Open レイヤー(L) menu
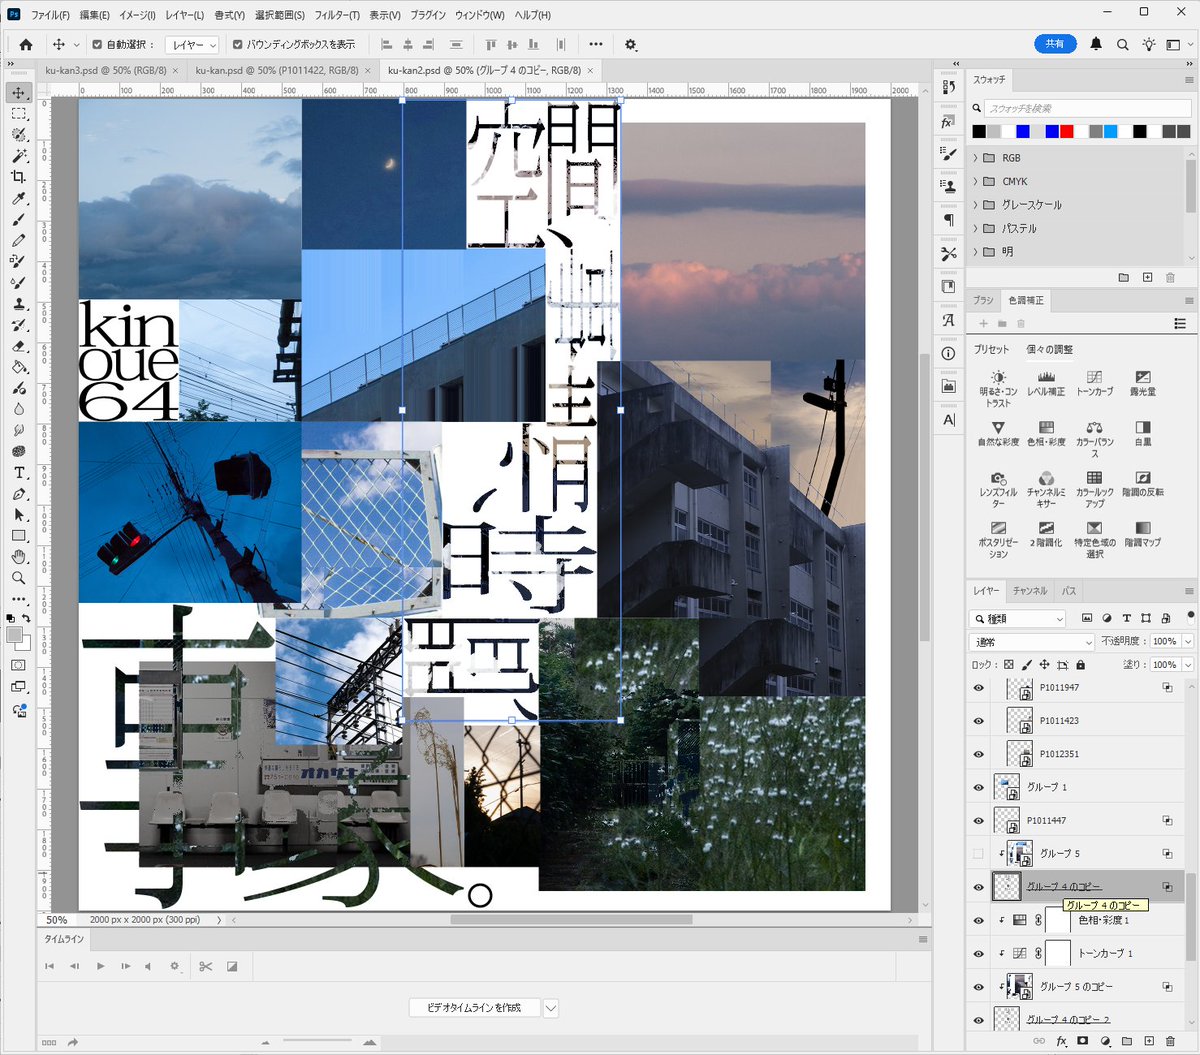The height and width of the screenshot is (1055, 1200). [x=184, y=15]
